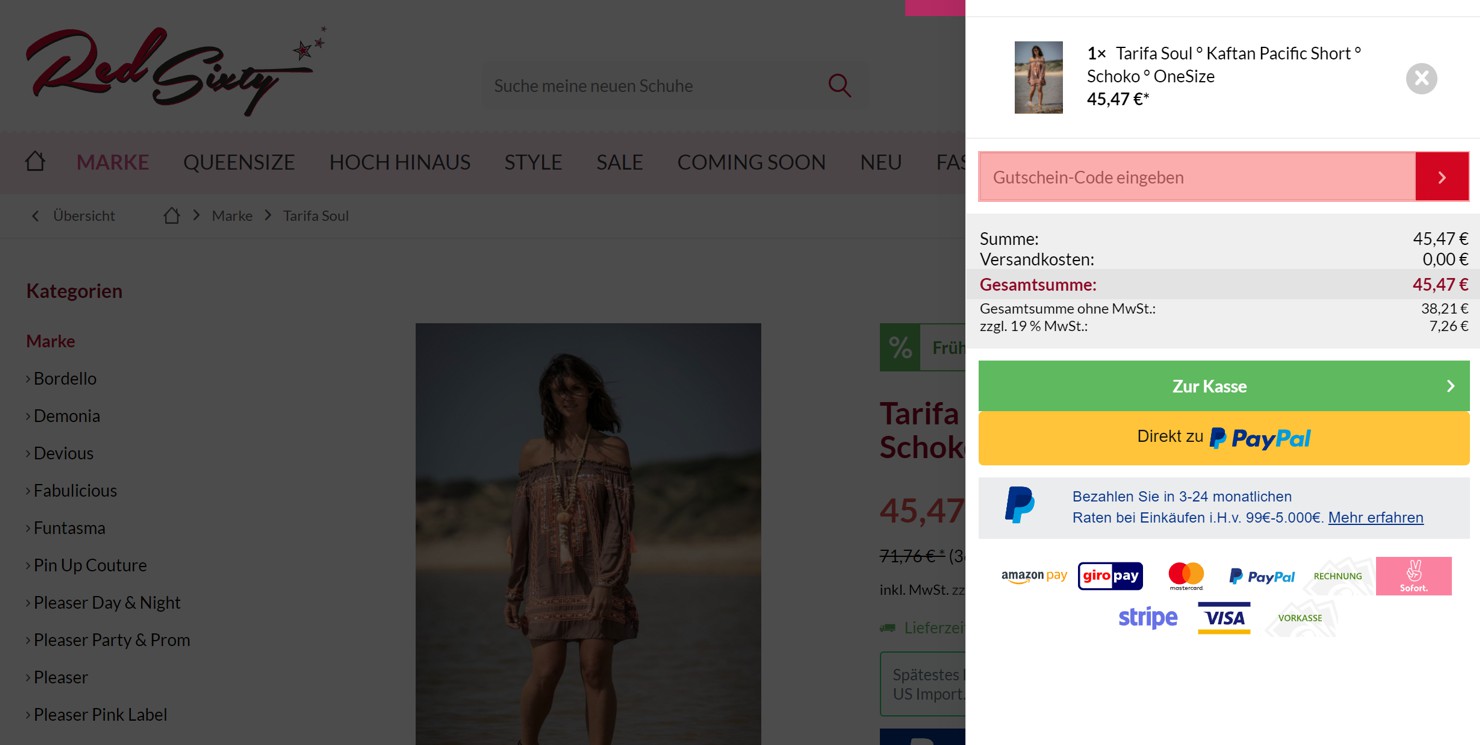Click the Mastercard logo
Screen dimensions: 1480x745
(x=1186, y=576)
